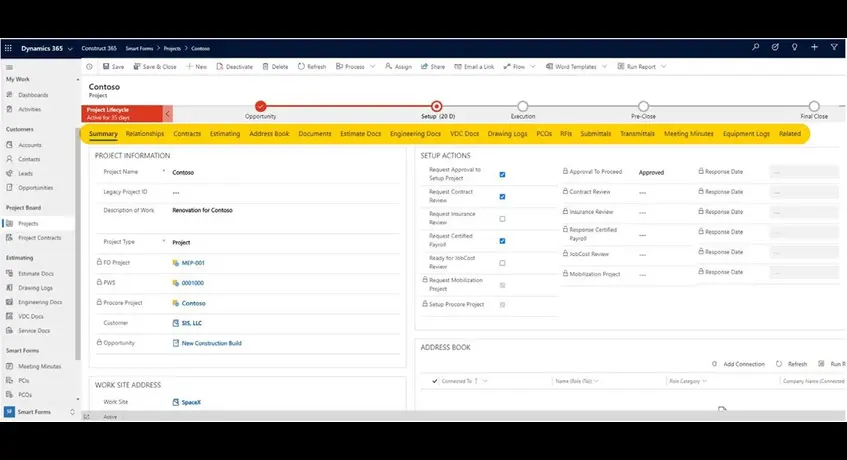Viewport: 847px width, 460px height.
Task: Click the Refresh command in top toolbar
Action: point(312,66)
